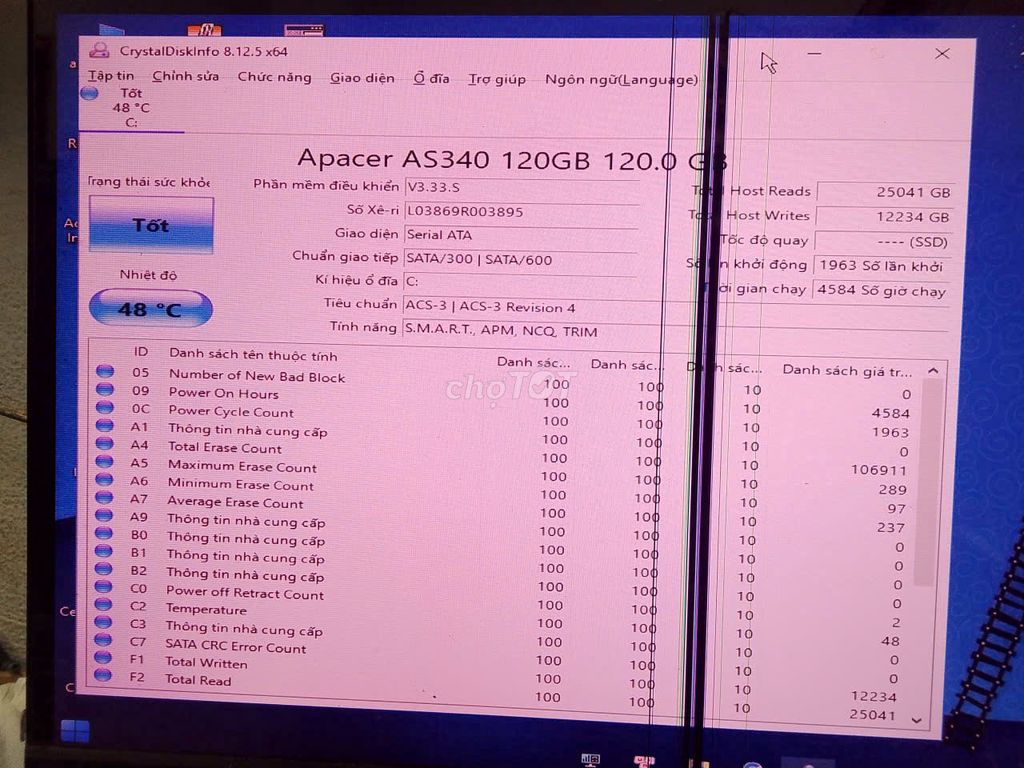Open the Ngôn ngữ(Language) menu

click(x=621, y=80)
